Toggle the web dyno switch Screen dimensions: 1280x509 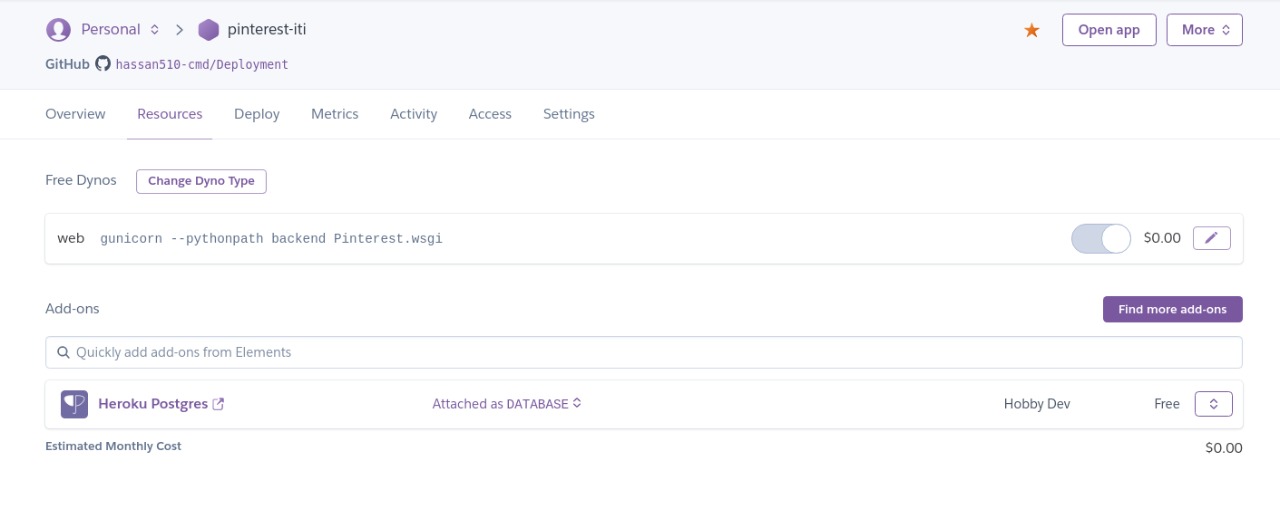tap(1101, 238)
